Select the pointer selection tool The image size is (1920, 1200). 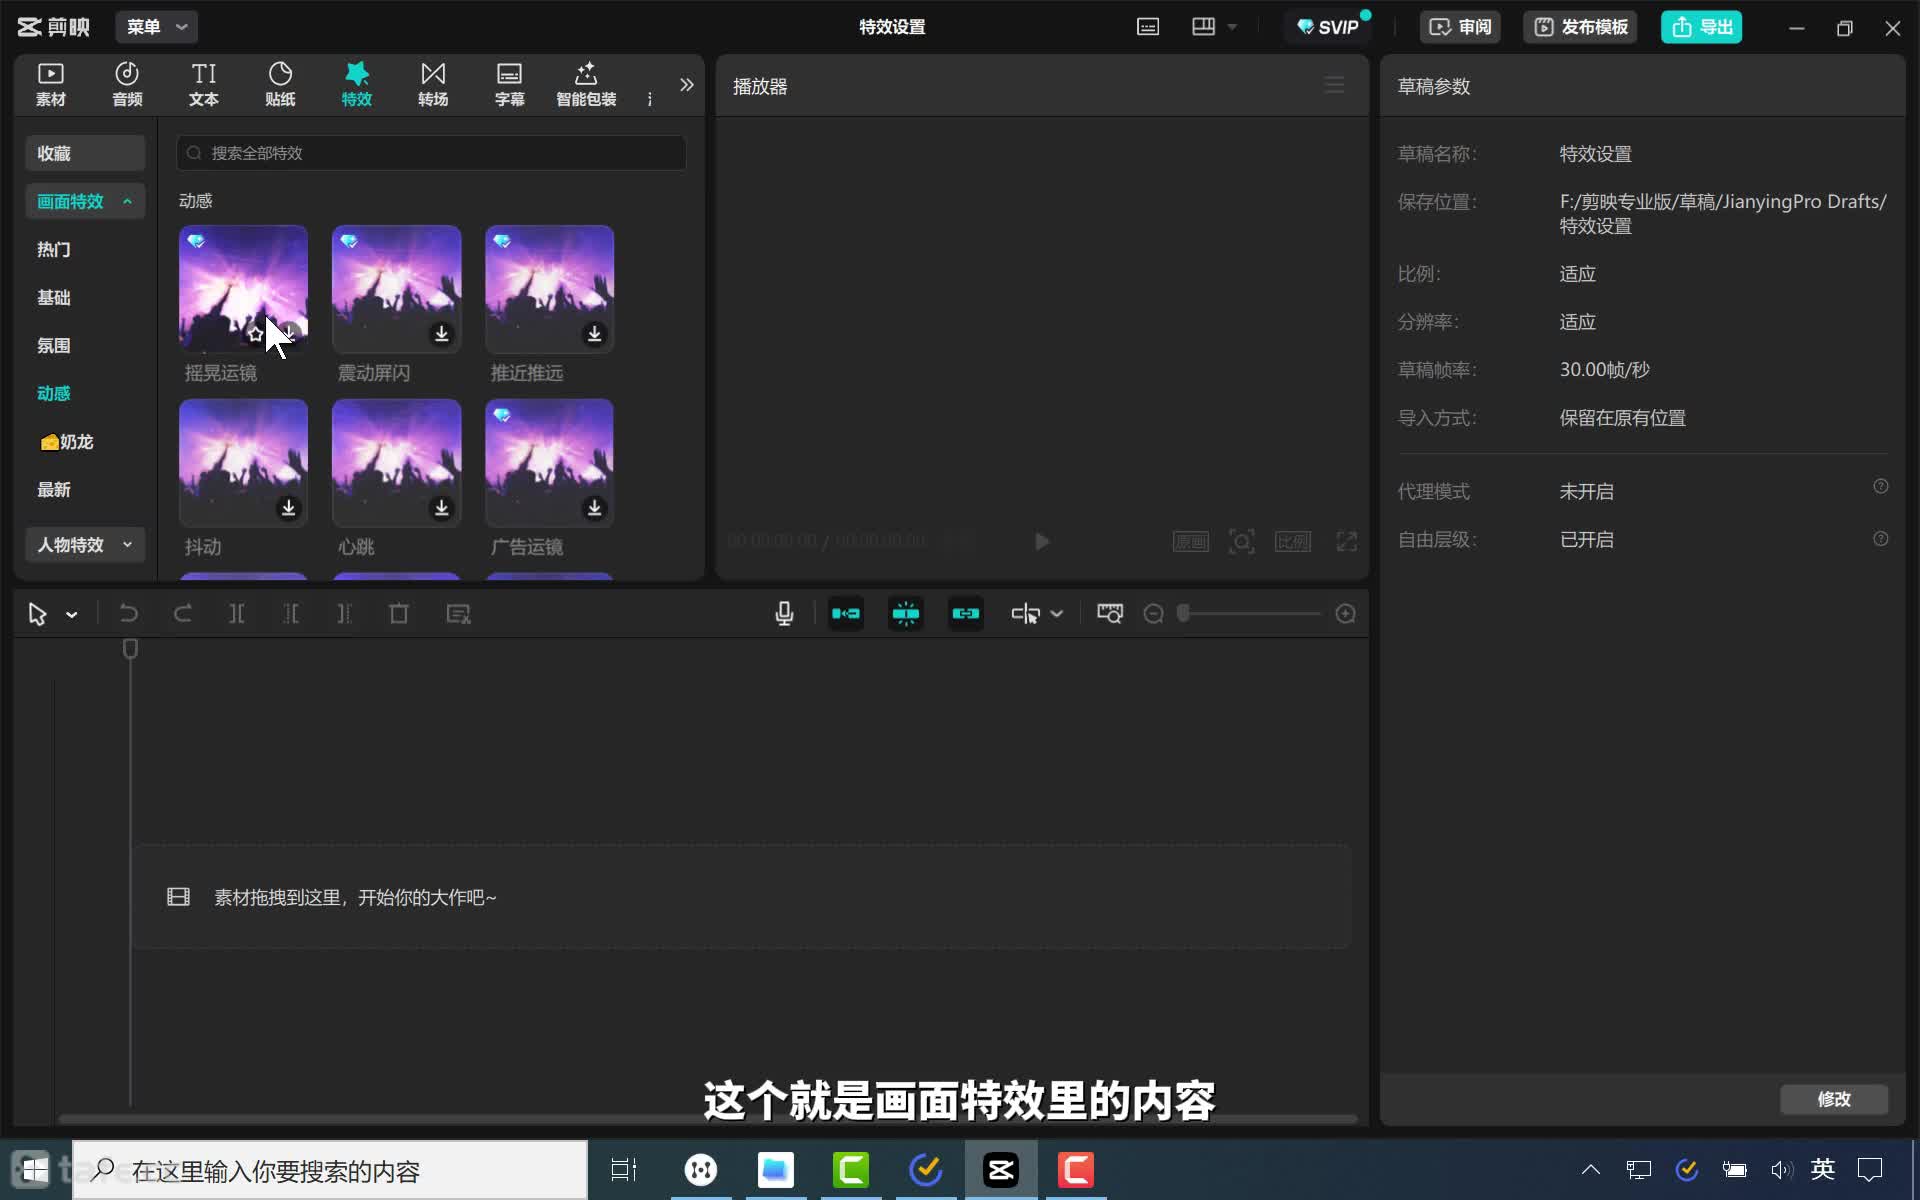click(x=38, y=614)
